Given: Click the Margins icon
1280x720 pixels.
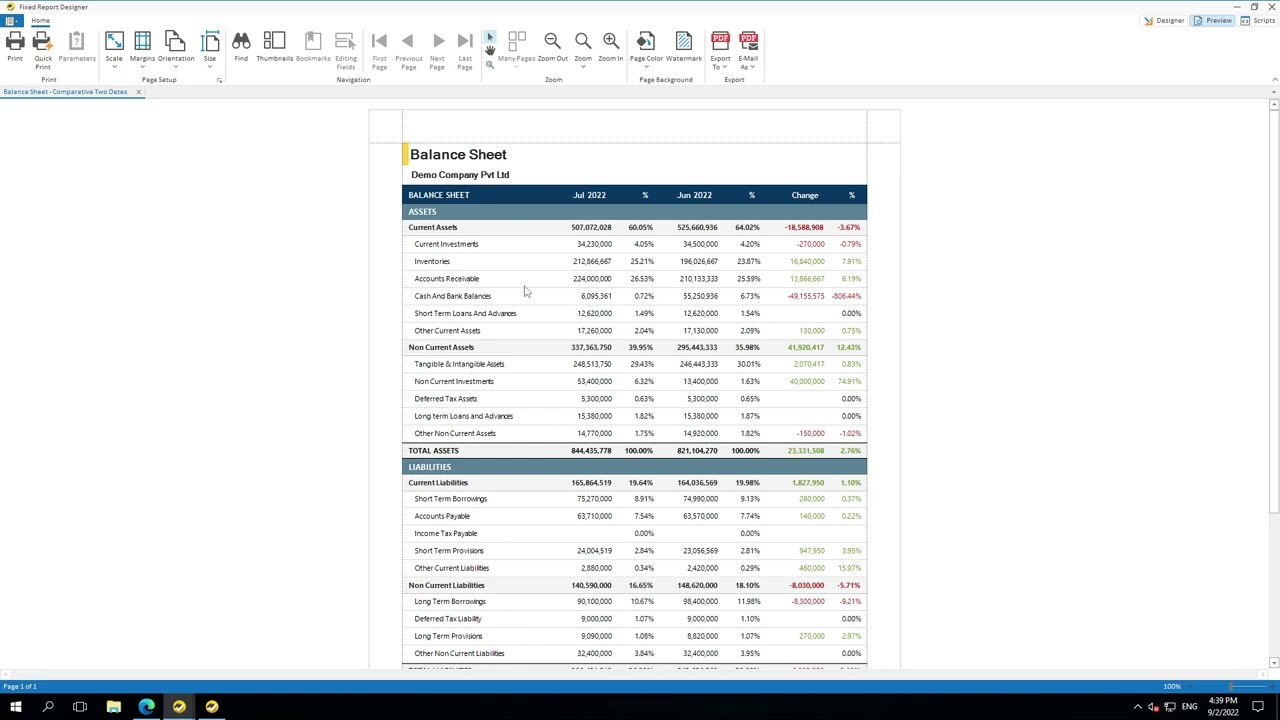Looking at the screenshot, I should (142, 41).
